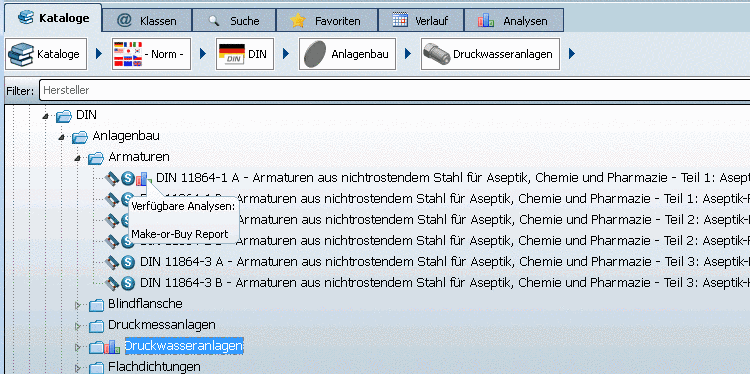Viewport: 750px width, 374px height.
Task: Collapse the Armaturen tree node
Action: tap(77, 158)
